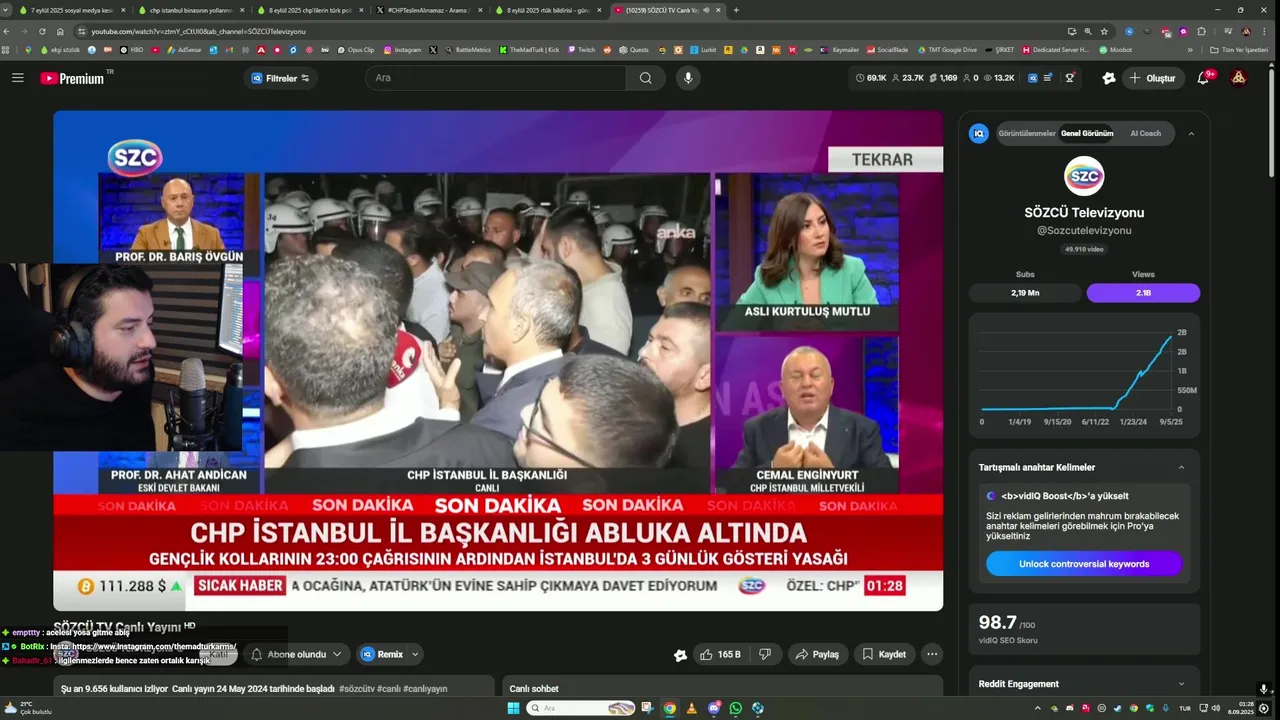This screenshot has width=1280, height=720.
Task: Click the Oluştur create button
Action: [x=1153, y=78]
